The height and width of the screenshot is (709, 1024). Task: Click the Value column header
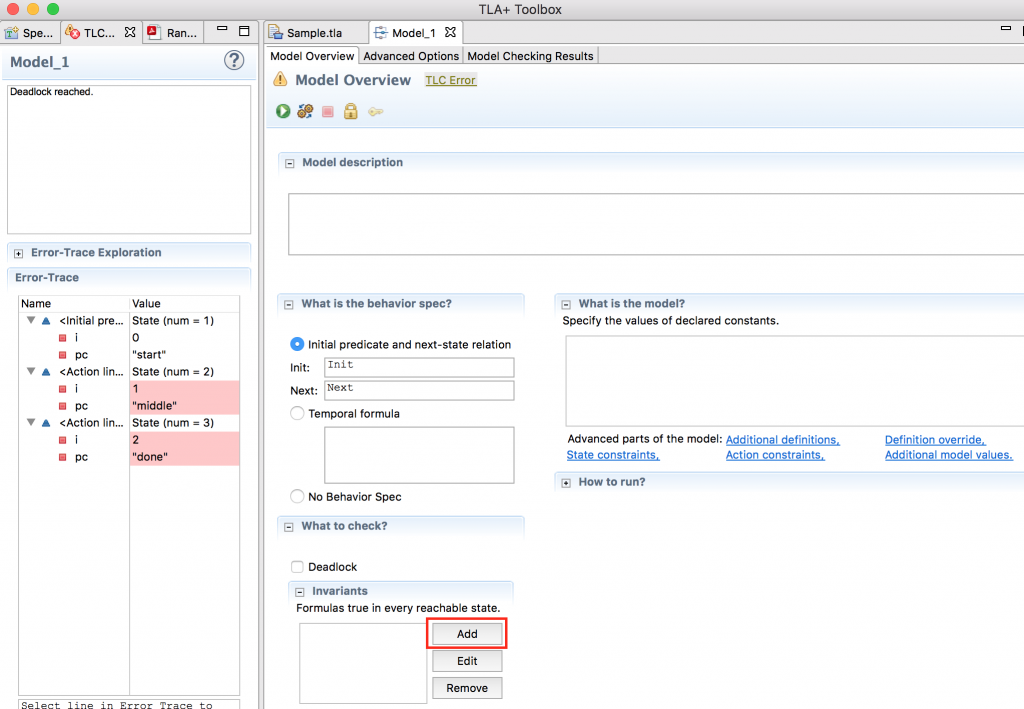(184, 304)
